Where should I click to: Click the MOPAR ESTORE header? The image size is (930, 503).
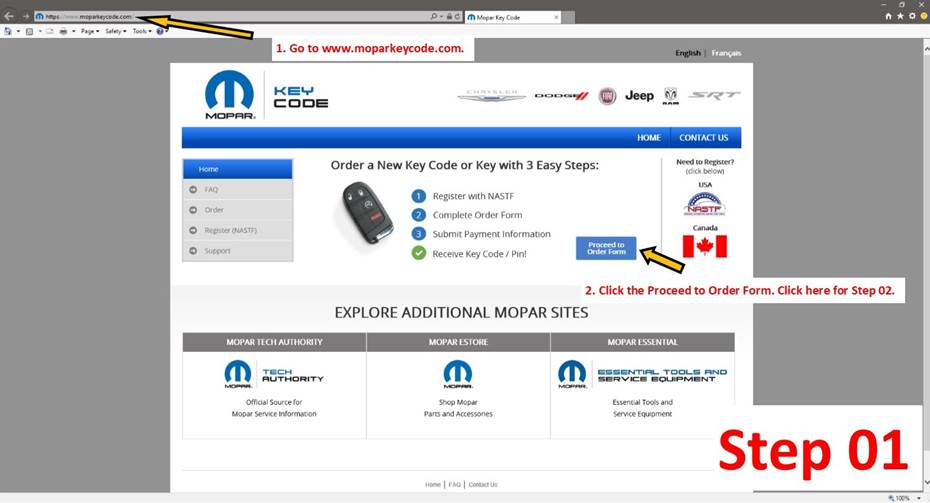[458, 342]
